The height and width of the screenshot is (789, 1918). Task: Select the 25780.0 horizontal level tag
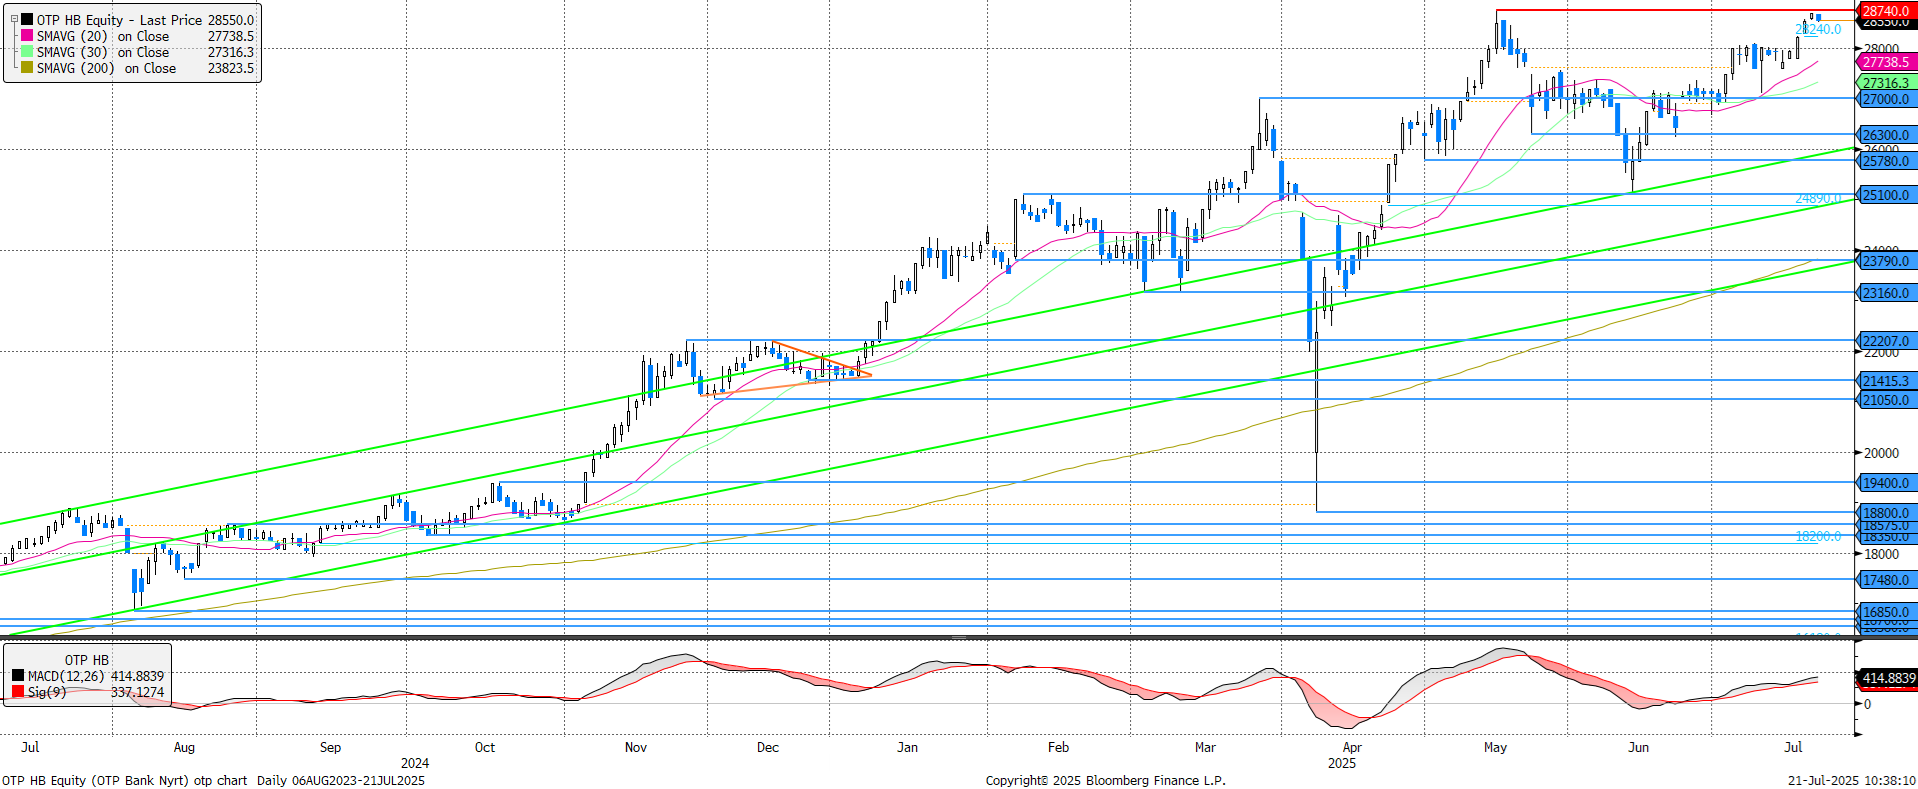coord(1886,161)
